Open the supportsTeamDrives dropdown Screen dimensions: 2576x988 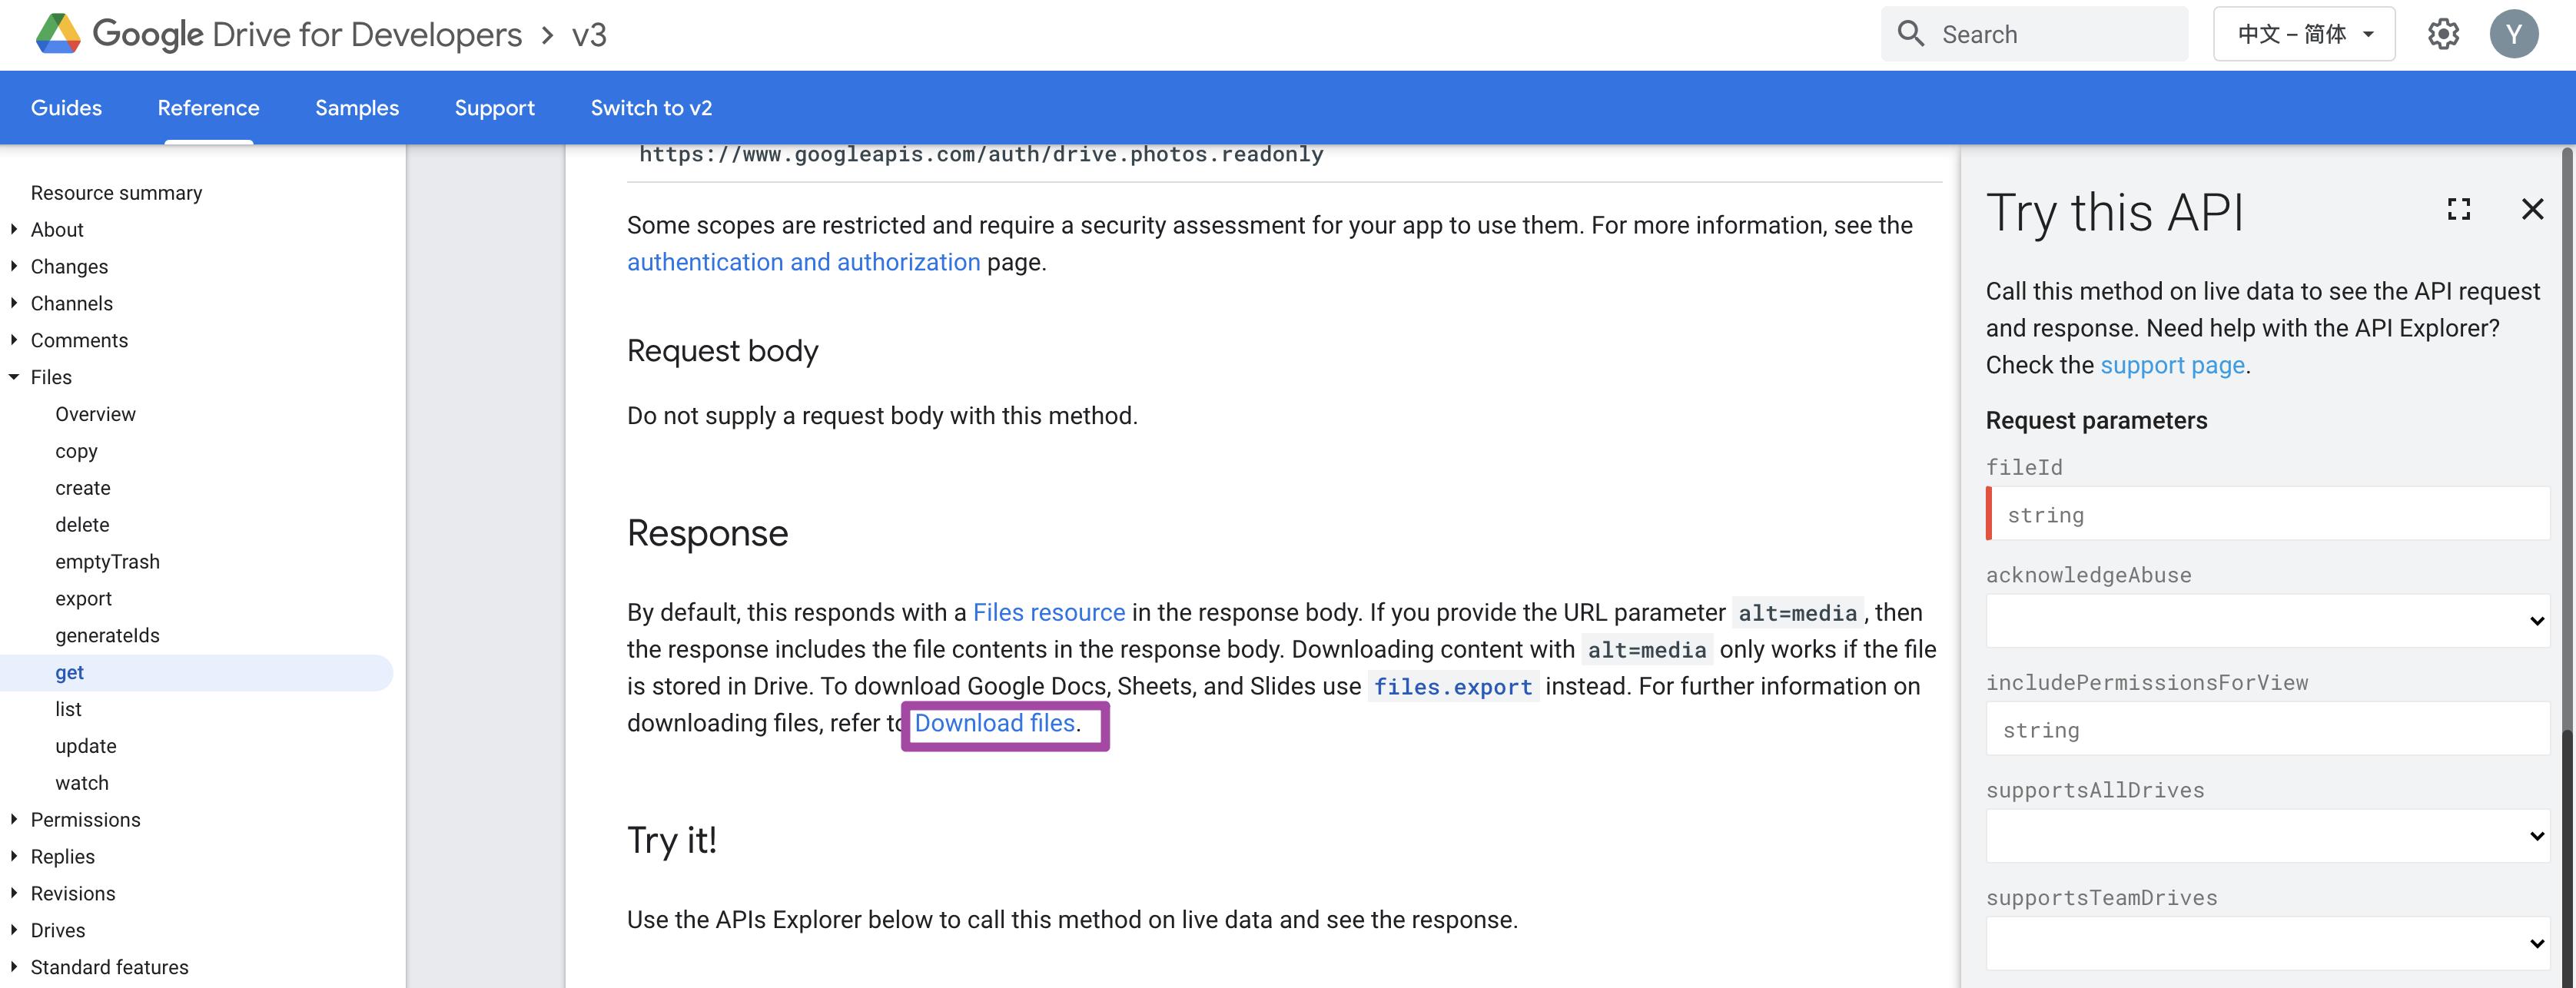(x=2266, y=943)
